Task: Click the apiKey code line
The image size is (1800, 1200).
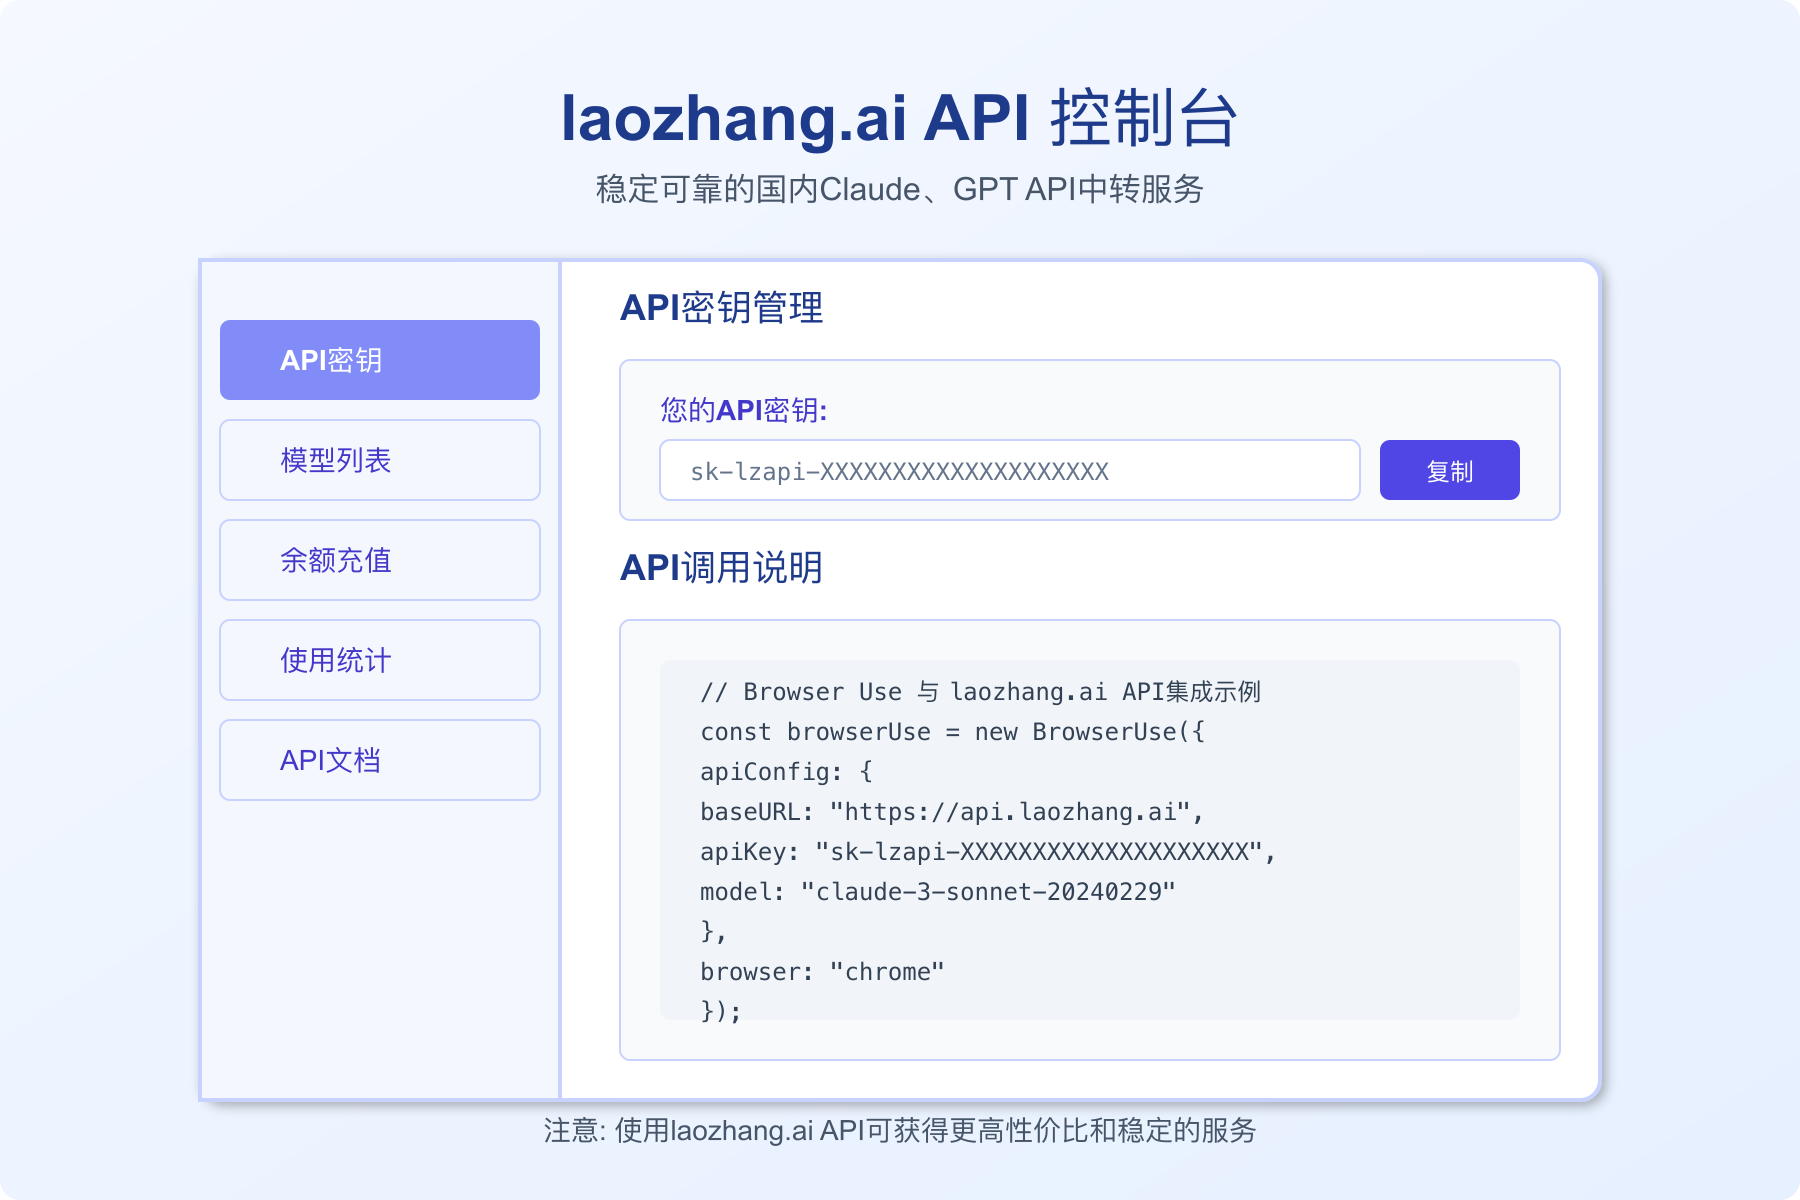Action: (x=988, y=852)
